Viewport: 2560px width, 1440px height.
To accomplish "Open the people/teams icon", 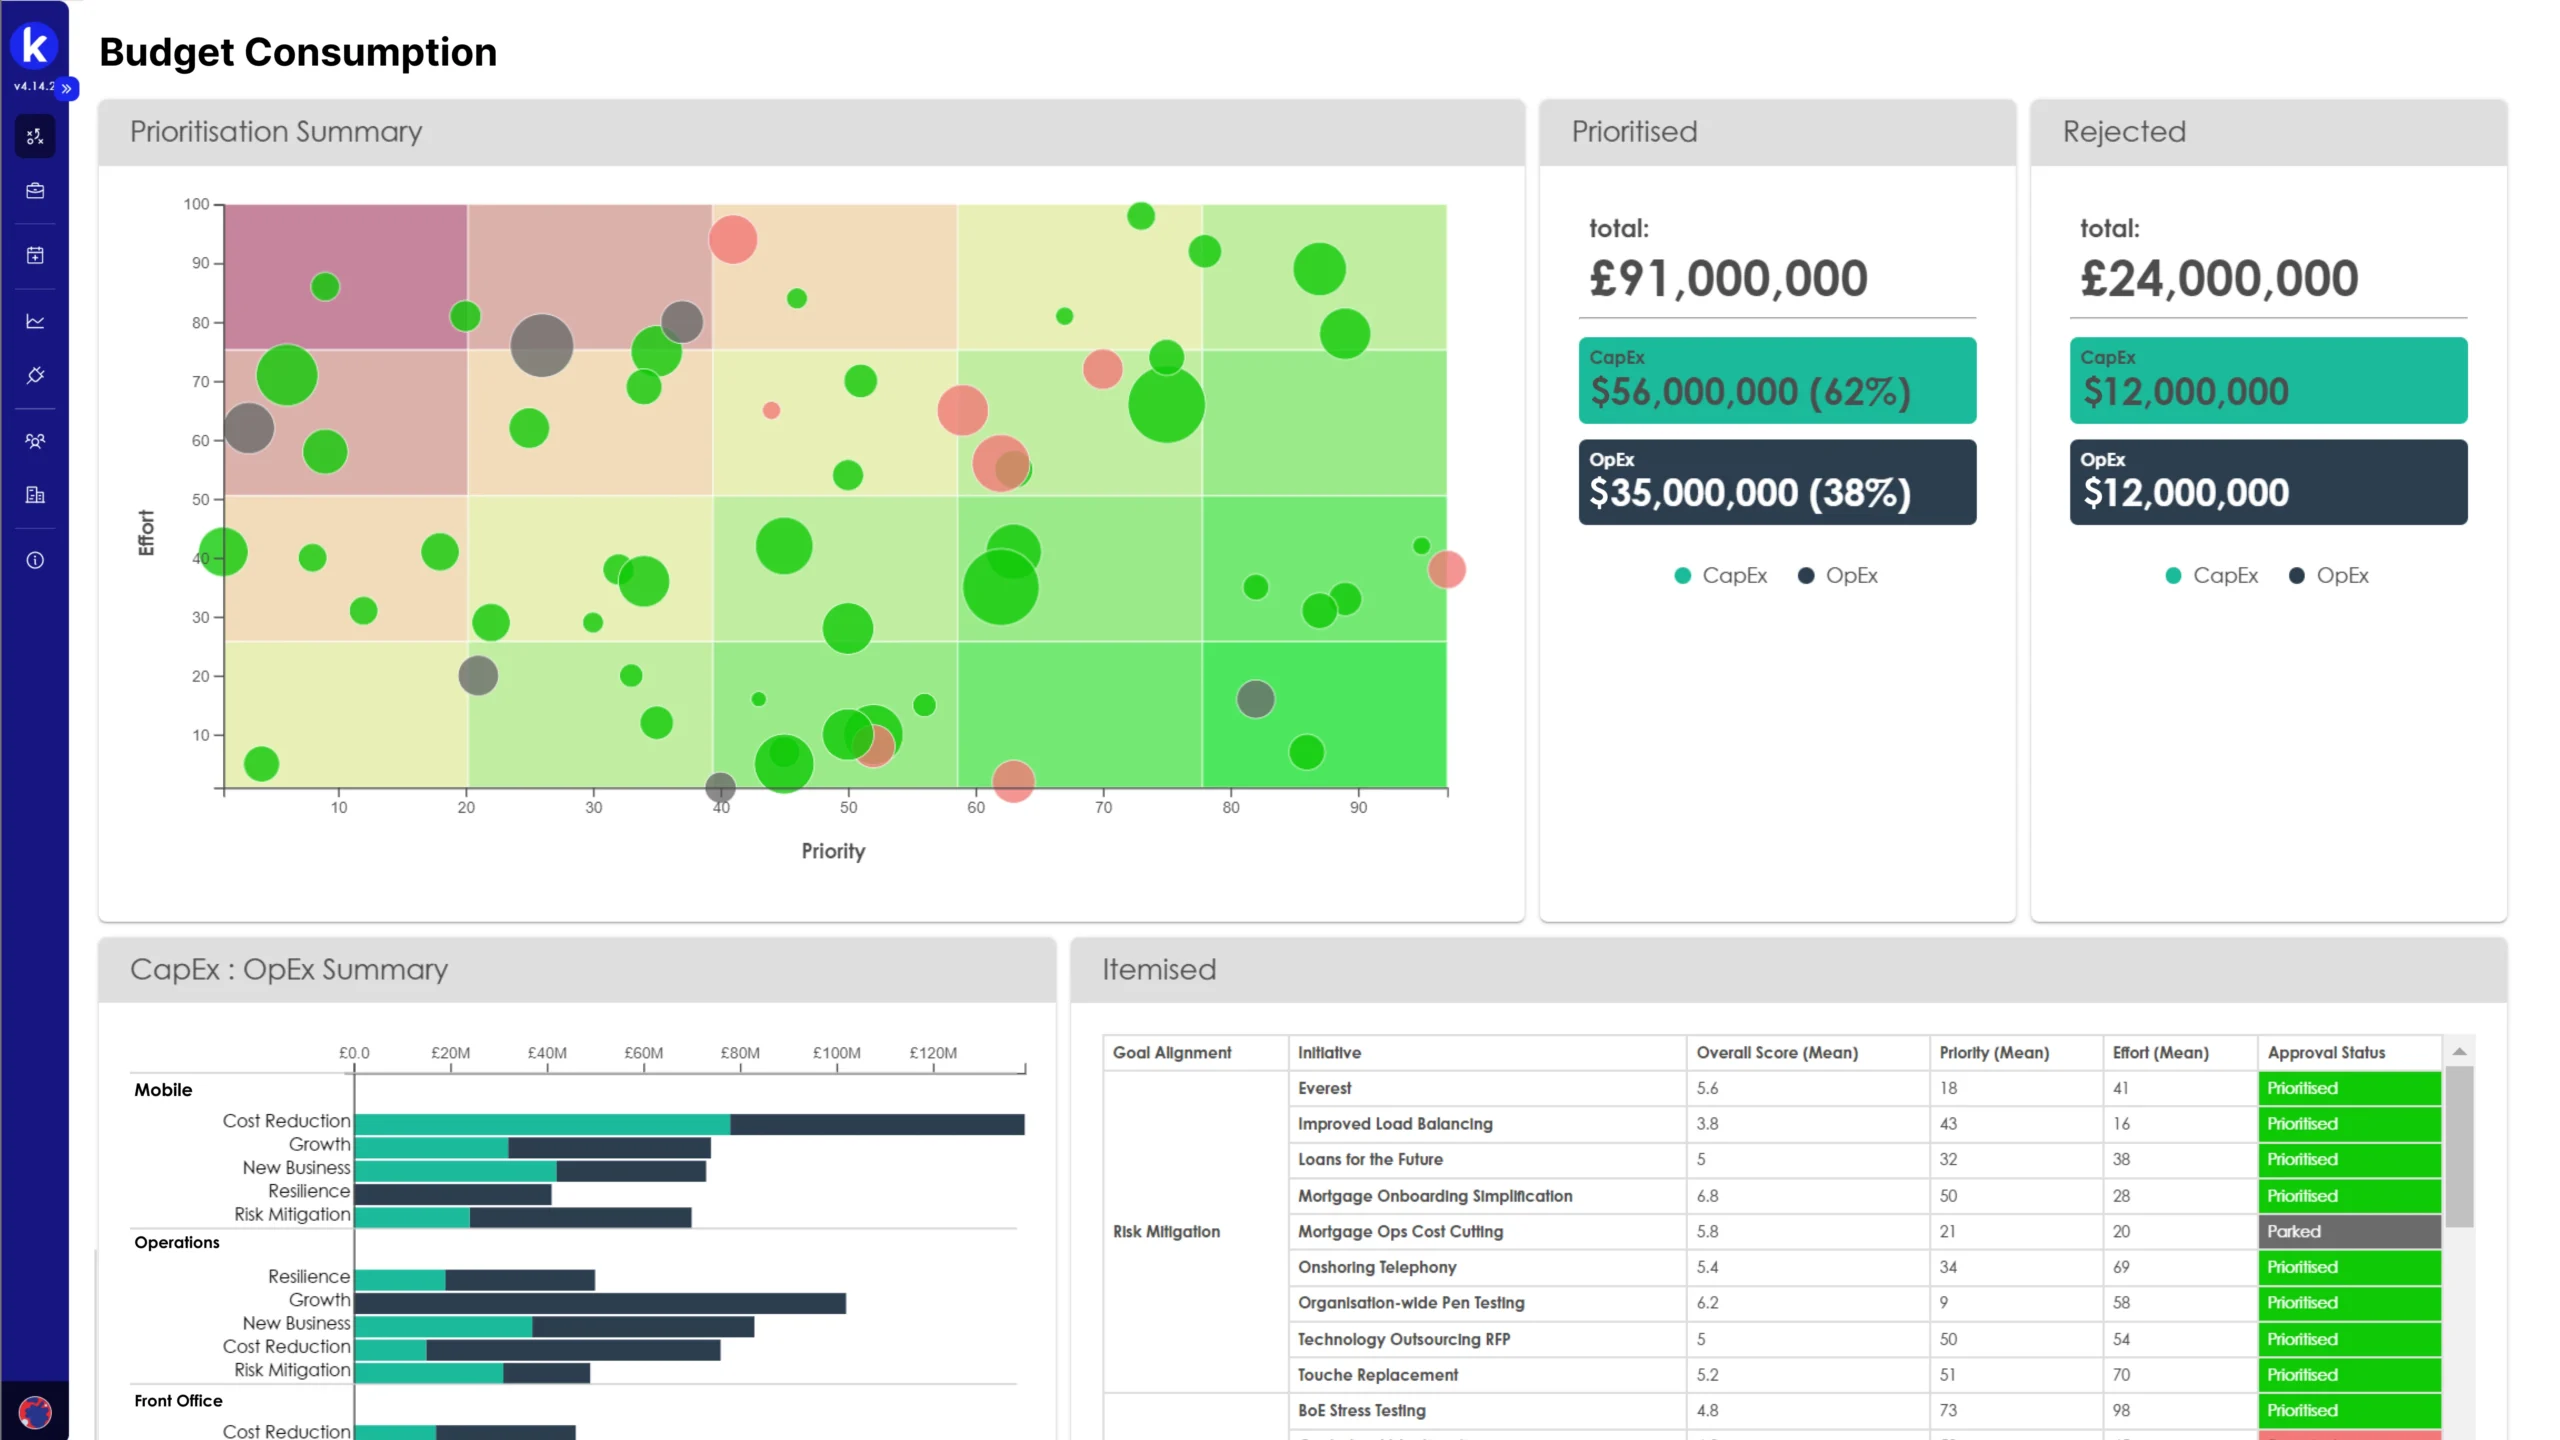I will click(35, 441).
